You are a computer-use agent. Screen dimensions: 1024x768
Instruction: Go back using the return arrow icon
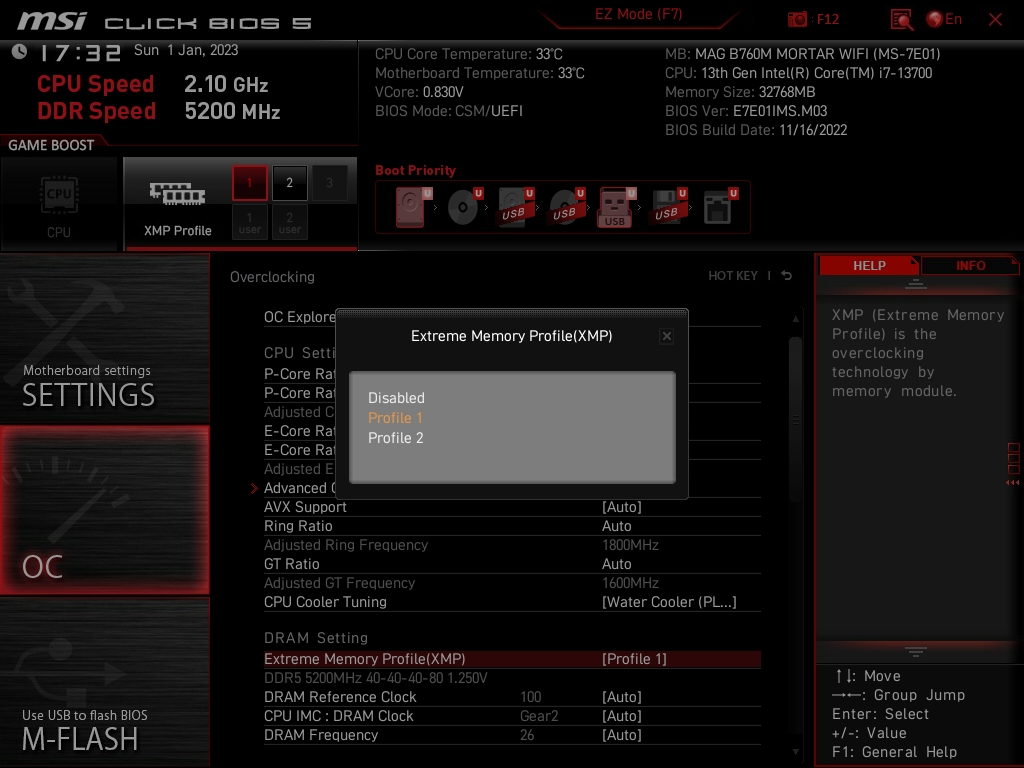pos(787,276)
